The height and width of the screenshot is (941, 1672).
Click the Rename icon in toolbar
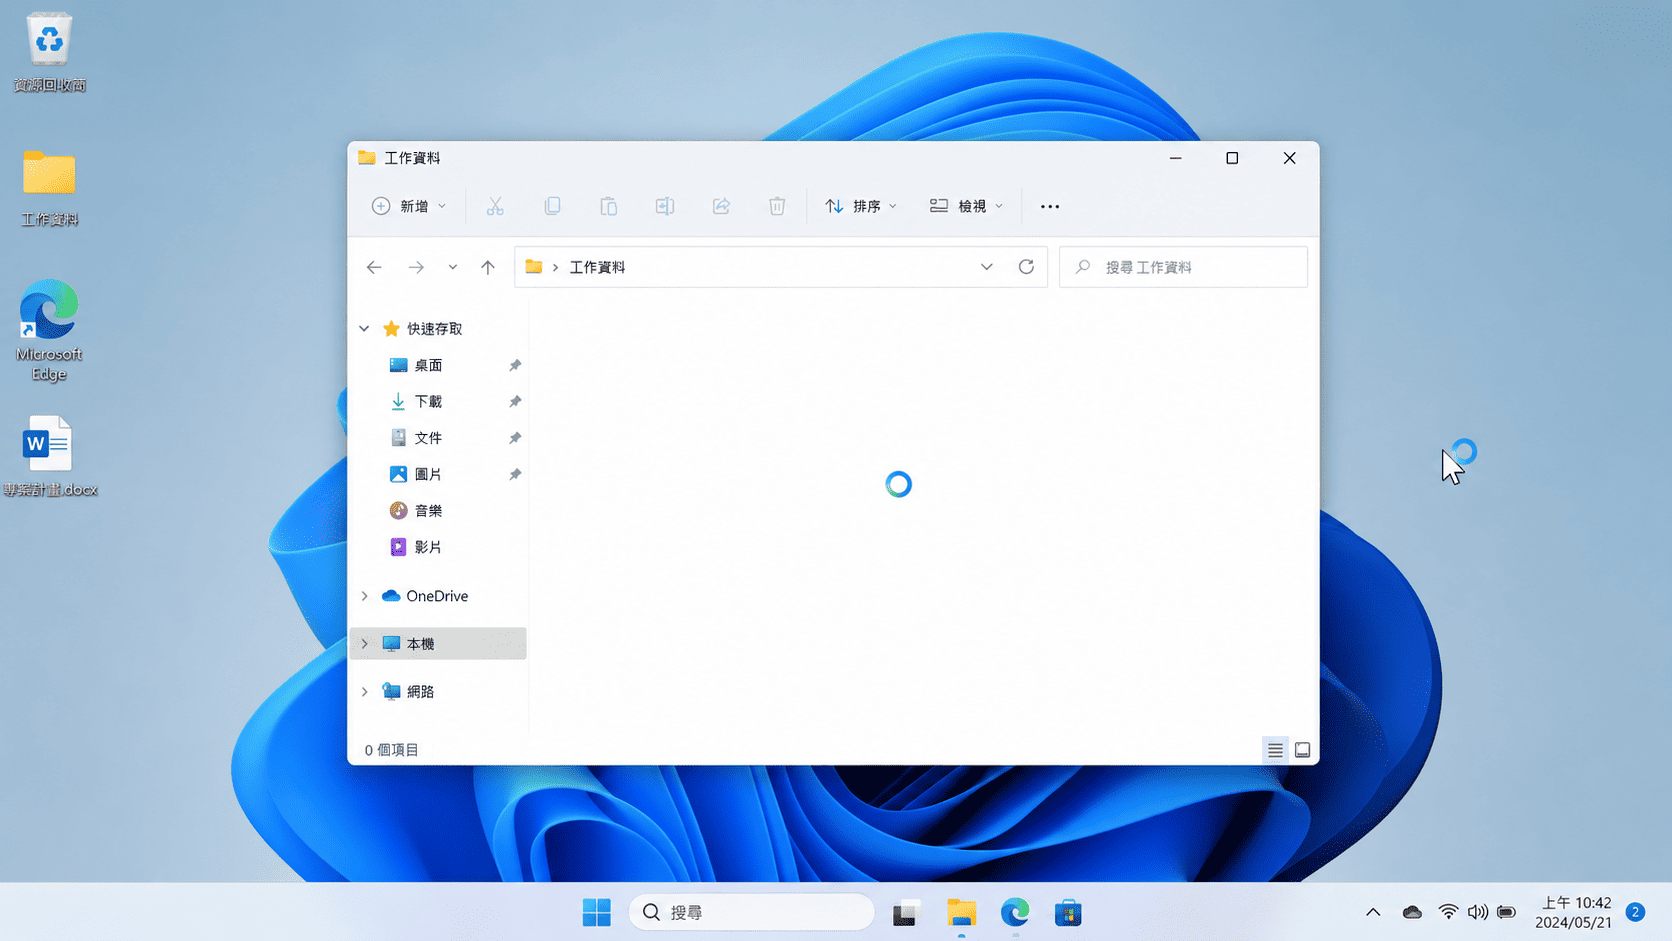[665, 206]
